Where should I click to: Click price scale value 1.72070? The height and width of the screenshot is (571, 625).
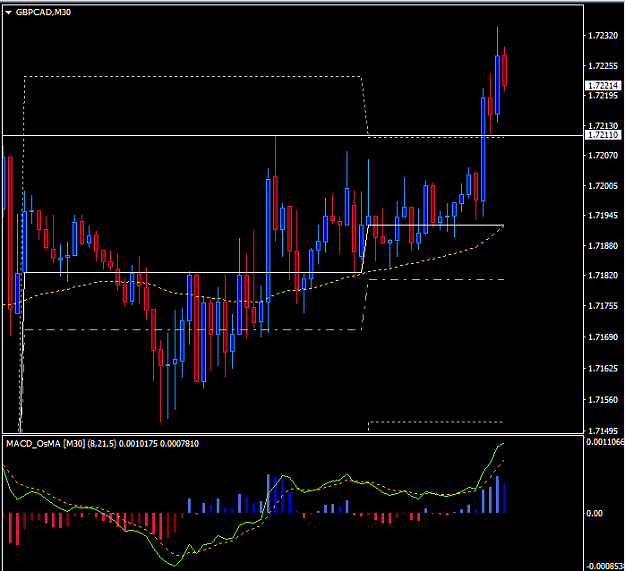pos(603,155)
